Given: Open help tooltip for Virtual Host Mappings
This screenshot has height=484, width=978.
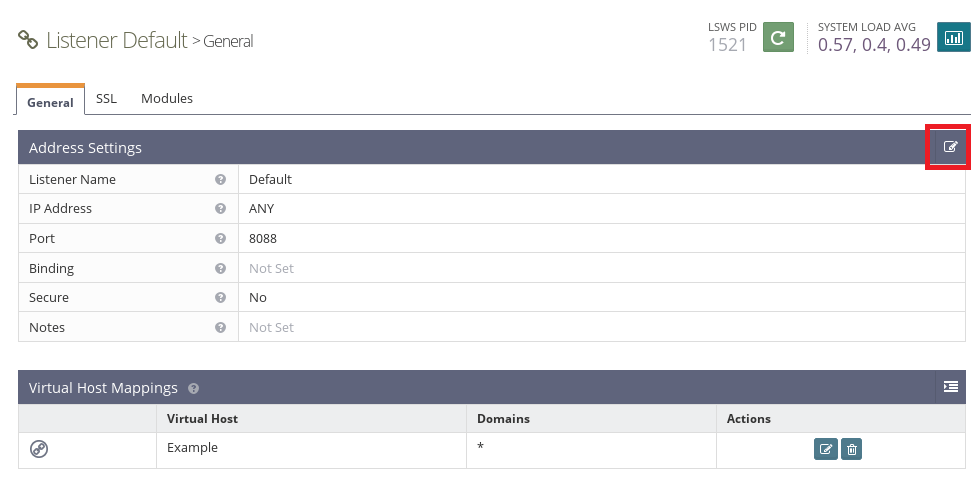Looking at the screenshot, I should point(193,388).
